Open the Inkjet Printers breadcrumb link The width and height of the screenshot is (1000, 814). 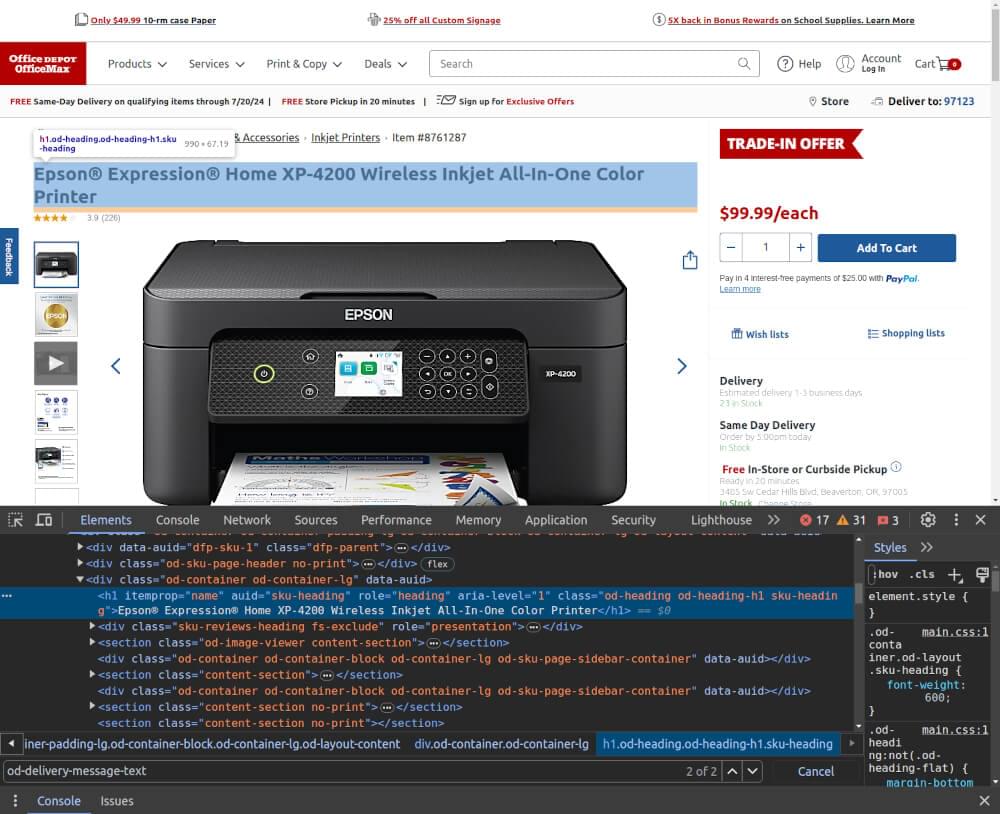coord(345,137)
